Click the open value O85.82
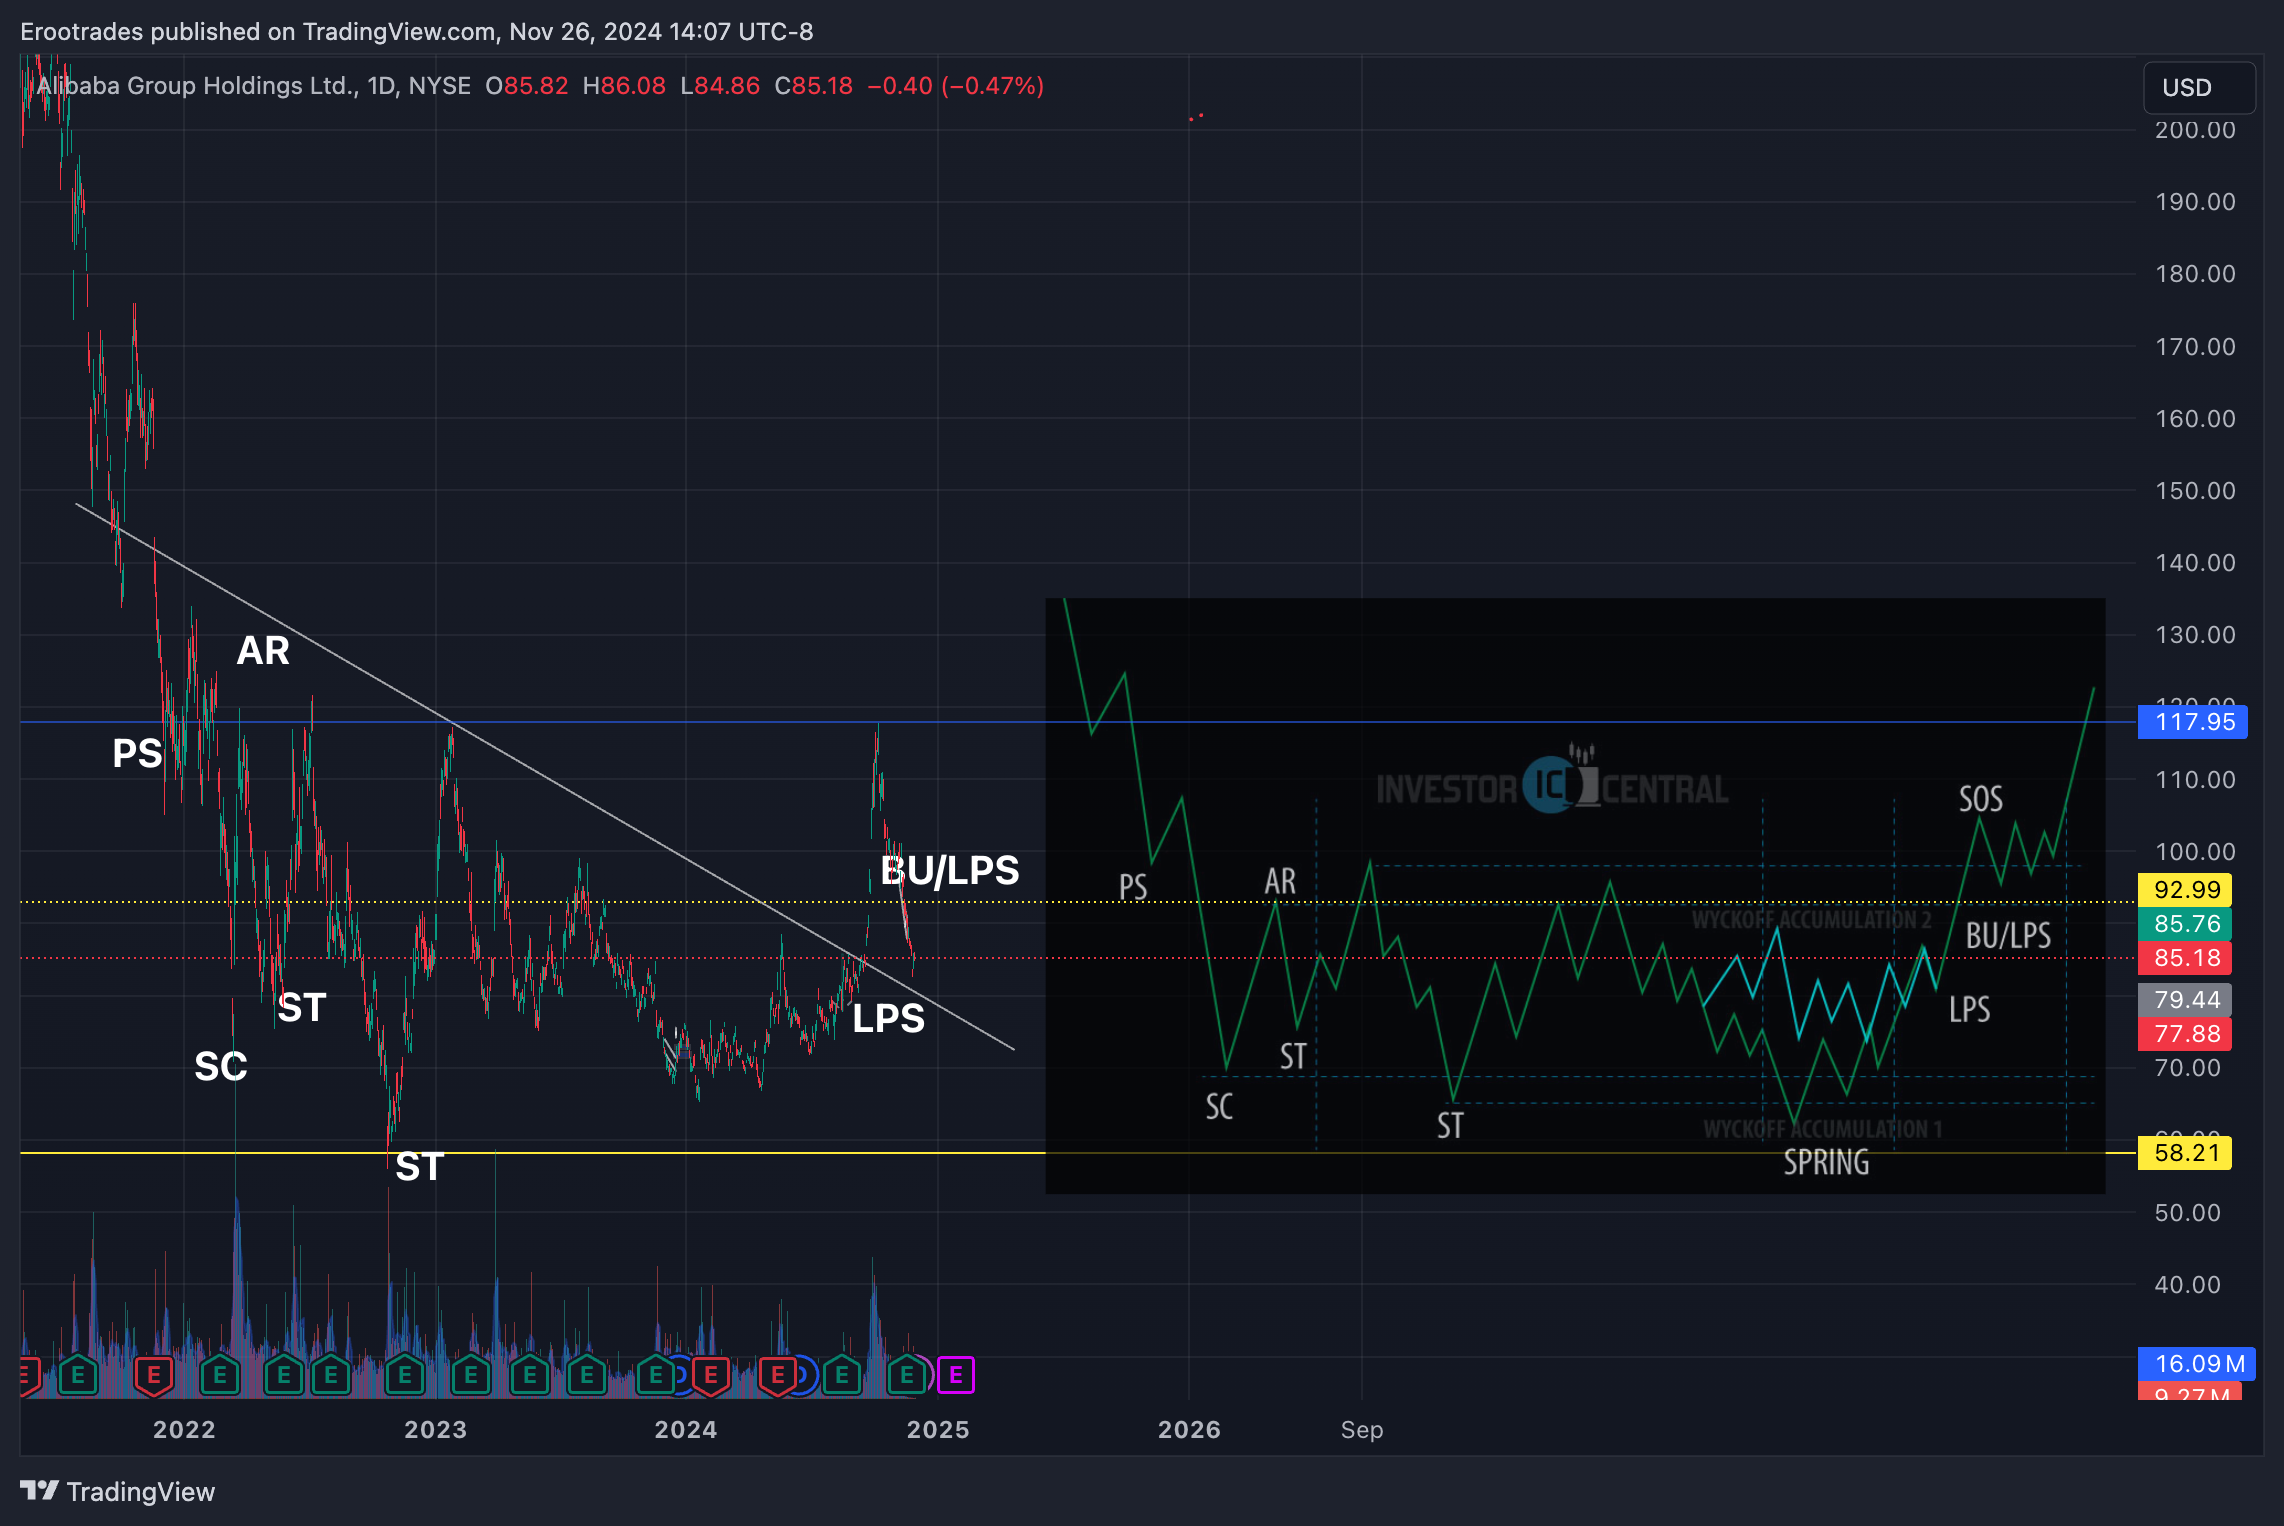Viewport: 2284px width, 1526px height. pyautogui.click(x=526, y=86)
